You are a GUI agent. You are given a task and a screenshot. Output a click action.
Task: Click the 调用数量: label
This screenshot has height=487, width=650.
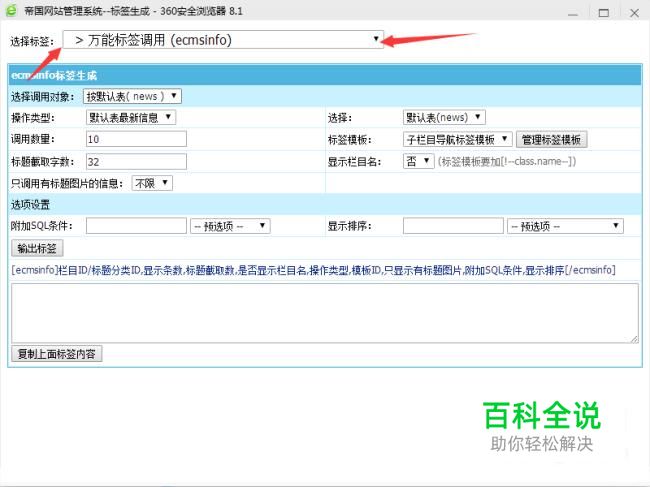point(33,139)
